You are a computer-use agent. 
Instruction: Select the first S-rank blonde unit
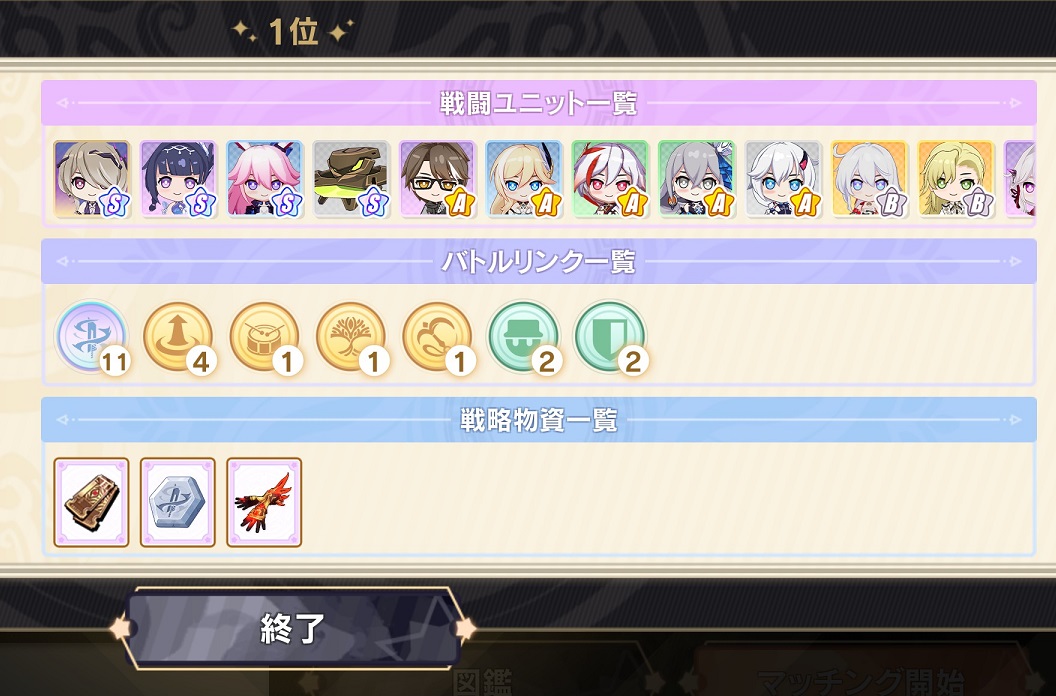coord(92,179)
